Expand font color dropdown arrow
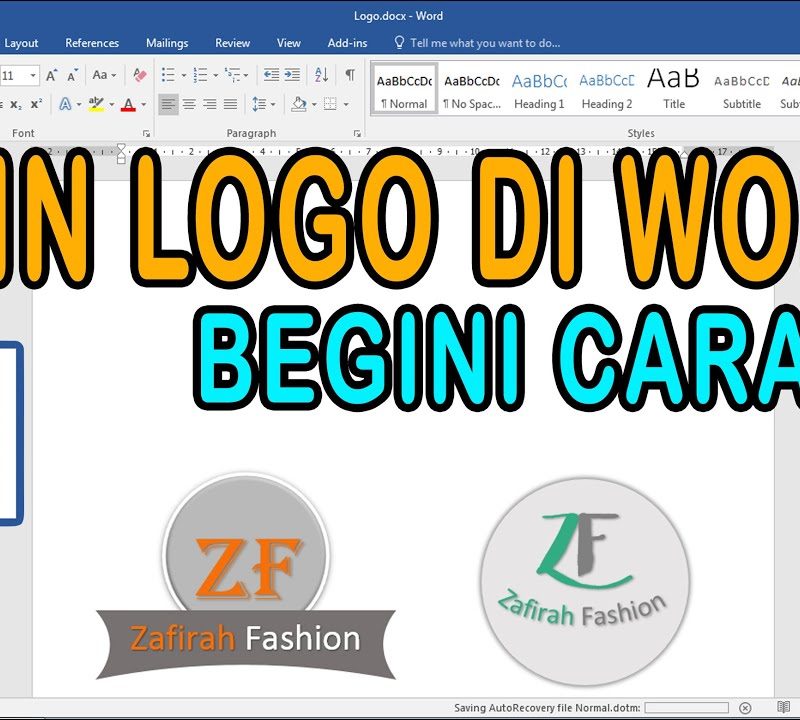 tap(143, 105)
